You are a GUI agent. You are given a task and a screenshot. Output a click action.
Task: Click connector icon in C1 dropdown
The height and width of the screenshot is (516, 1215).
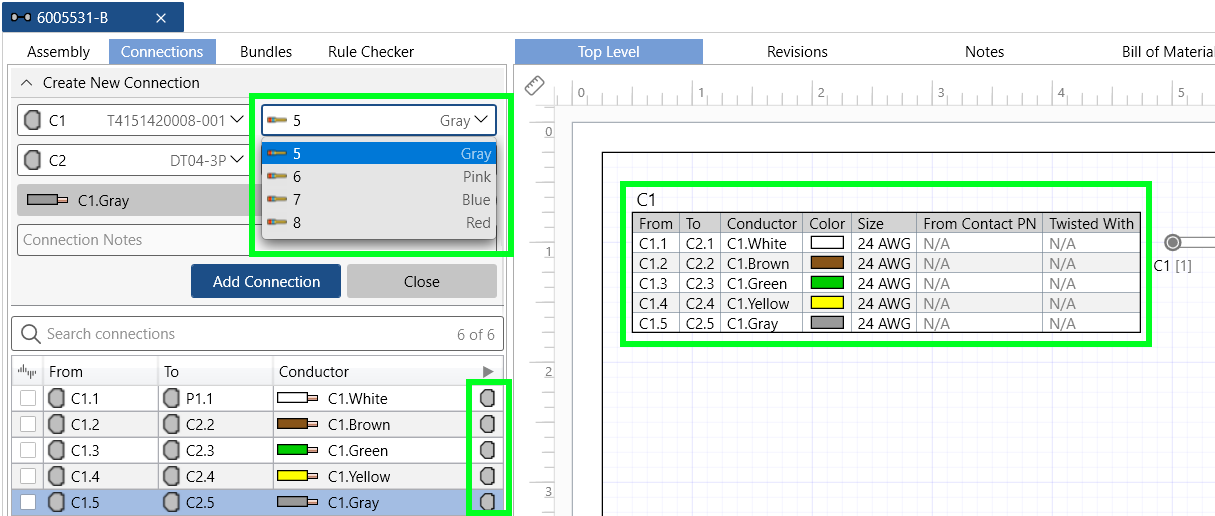pyautogui.click(x=33, y=120)
